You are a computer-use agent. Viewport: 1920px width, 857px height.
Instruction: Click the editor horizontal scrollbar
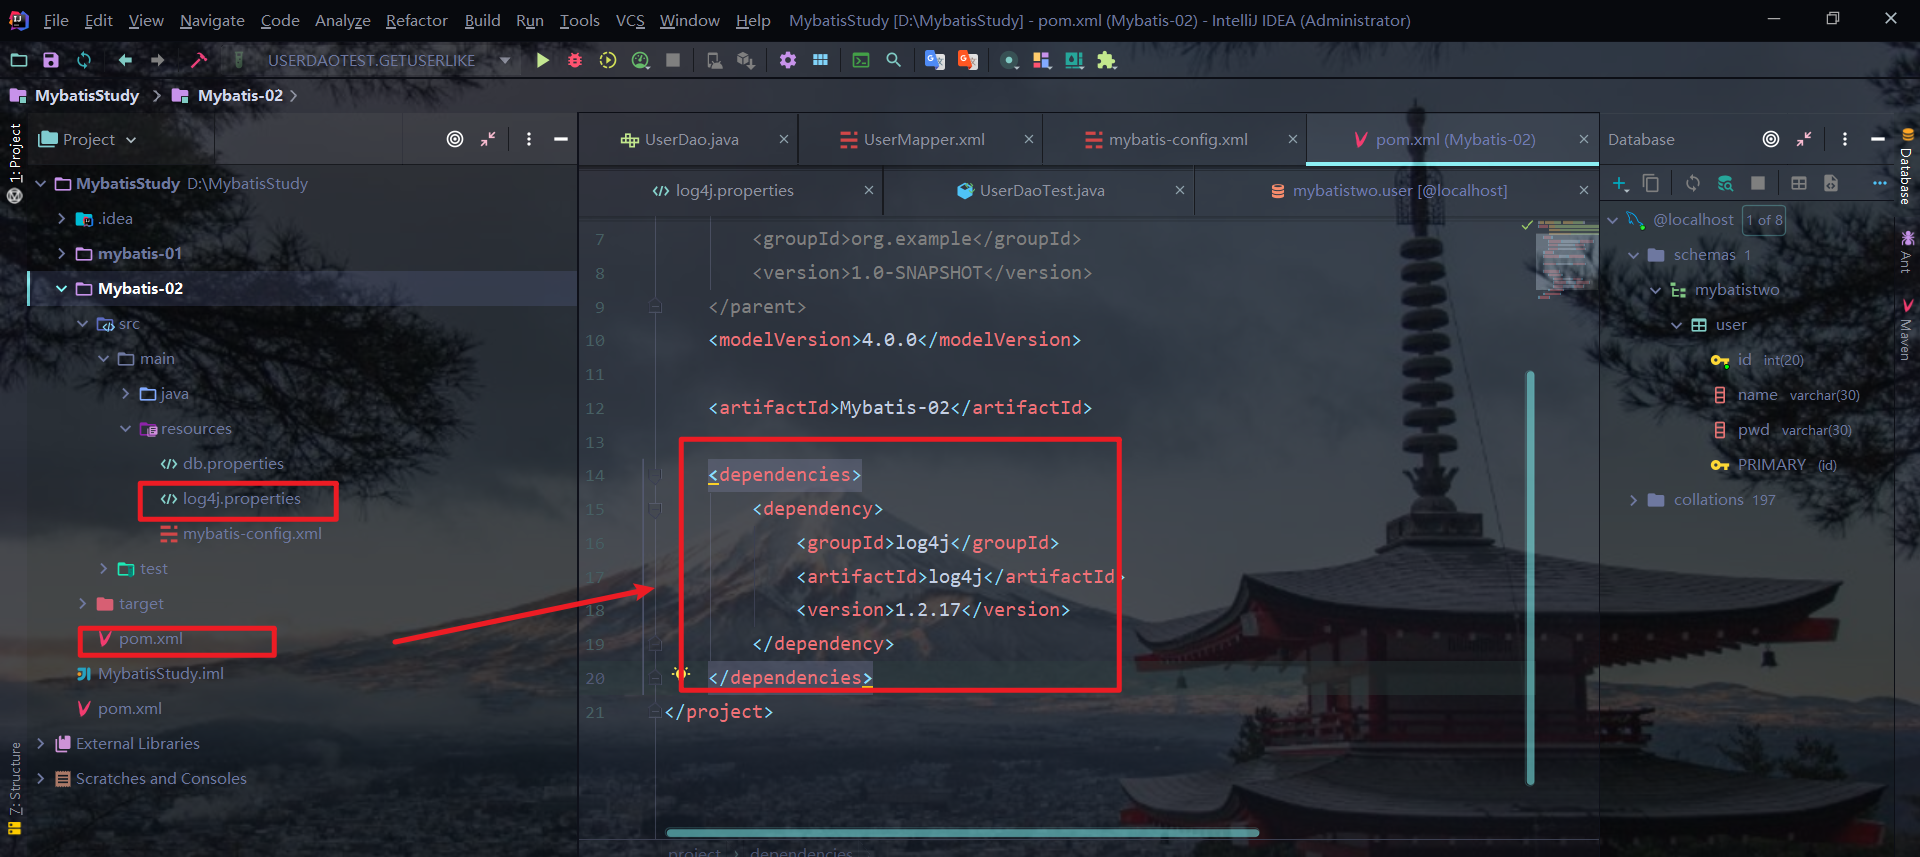pos(962,832)
